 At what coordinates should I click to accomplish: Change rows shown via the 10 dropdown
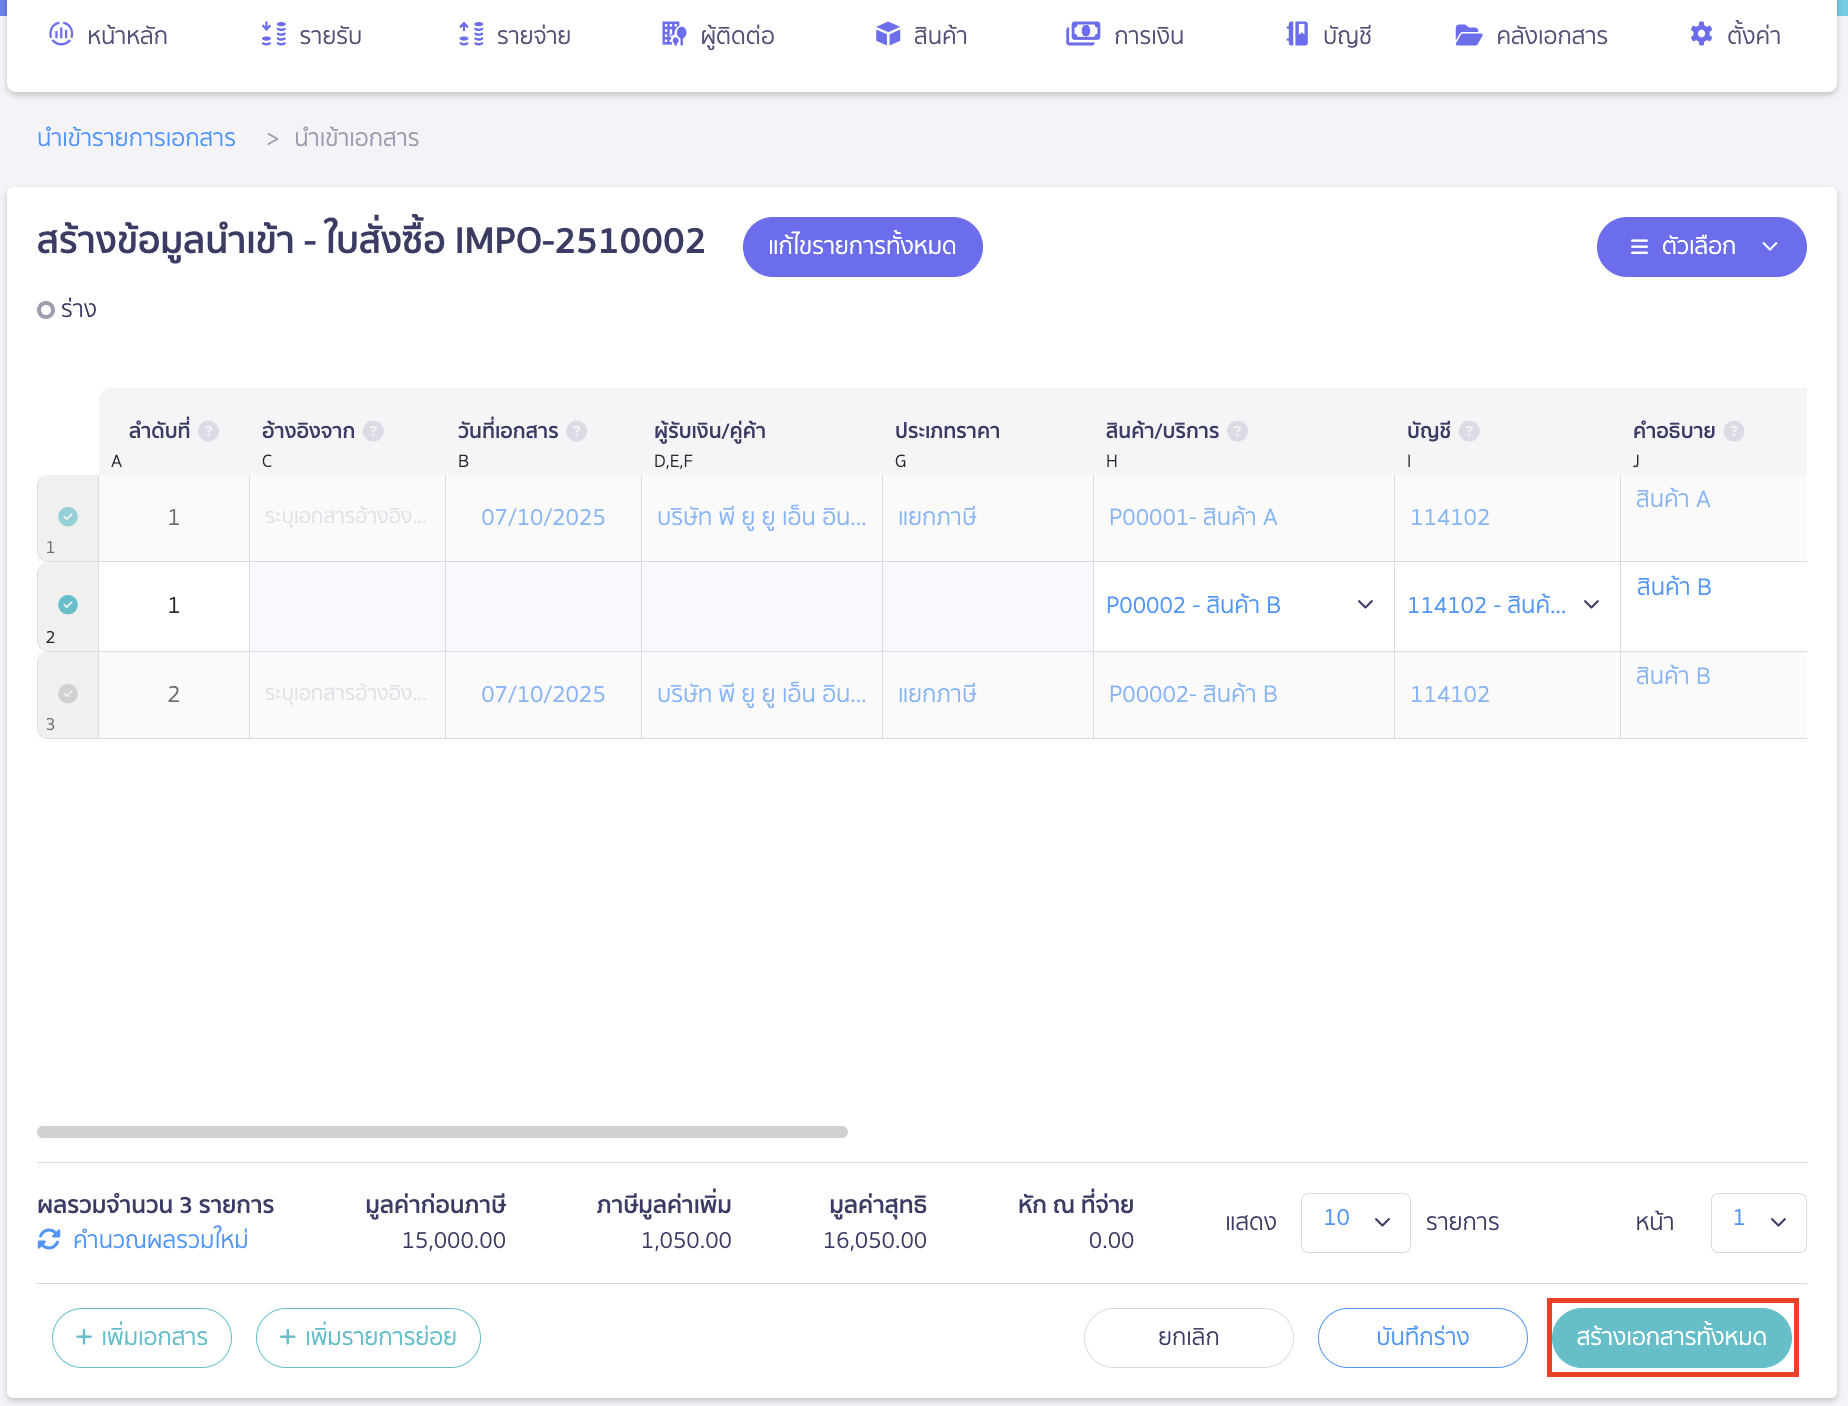click(x=1355, y=1222)
